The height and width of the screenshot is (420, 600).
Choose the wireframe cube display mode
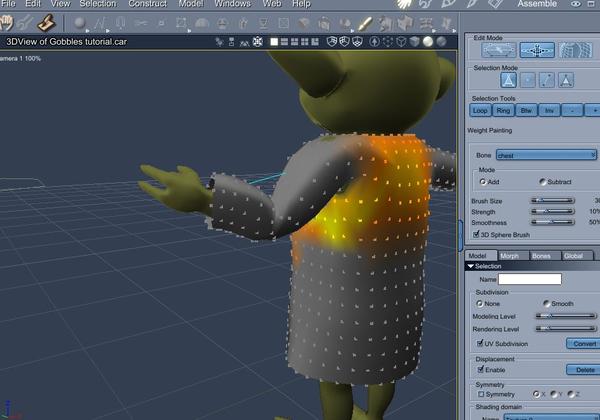point(401,41)
